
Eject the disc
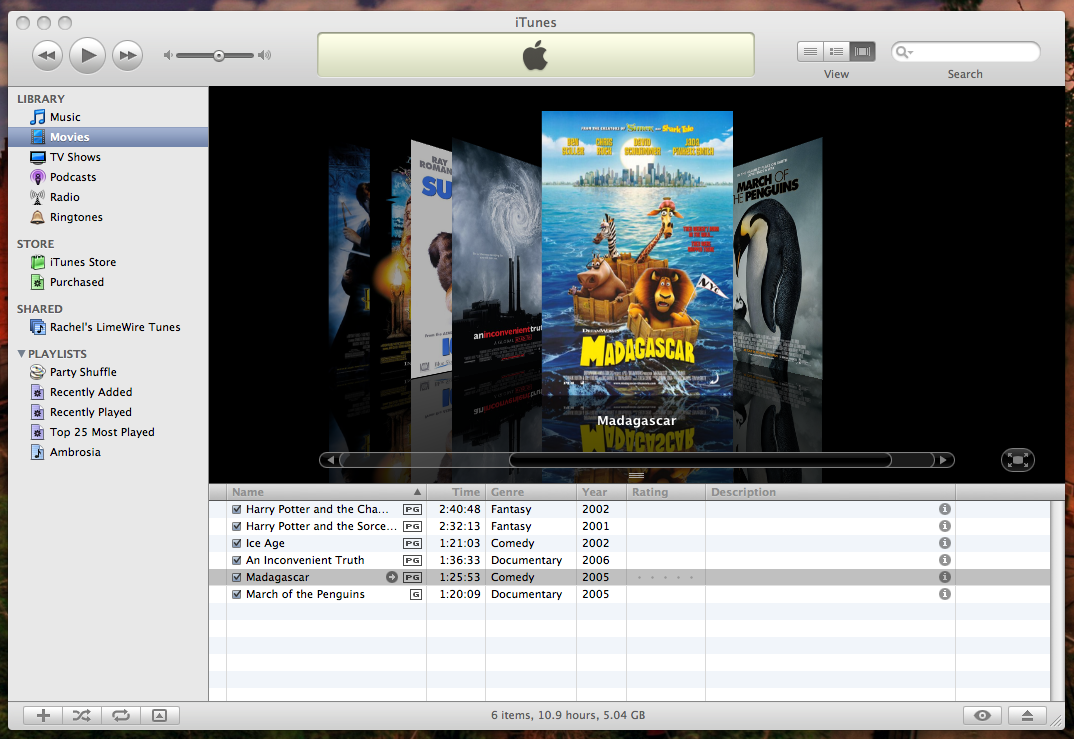[1028, 715]
